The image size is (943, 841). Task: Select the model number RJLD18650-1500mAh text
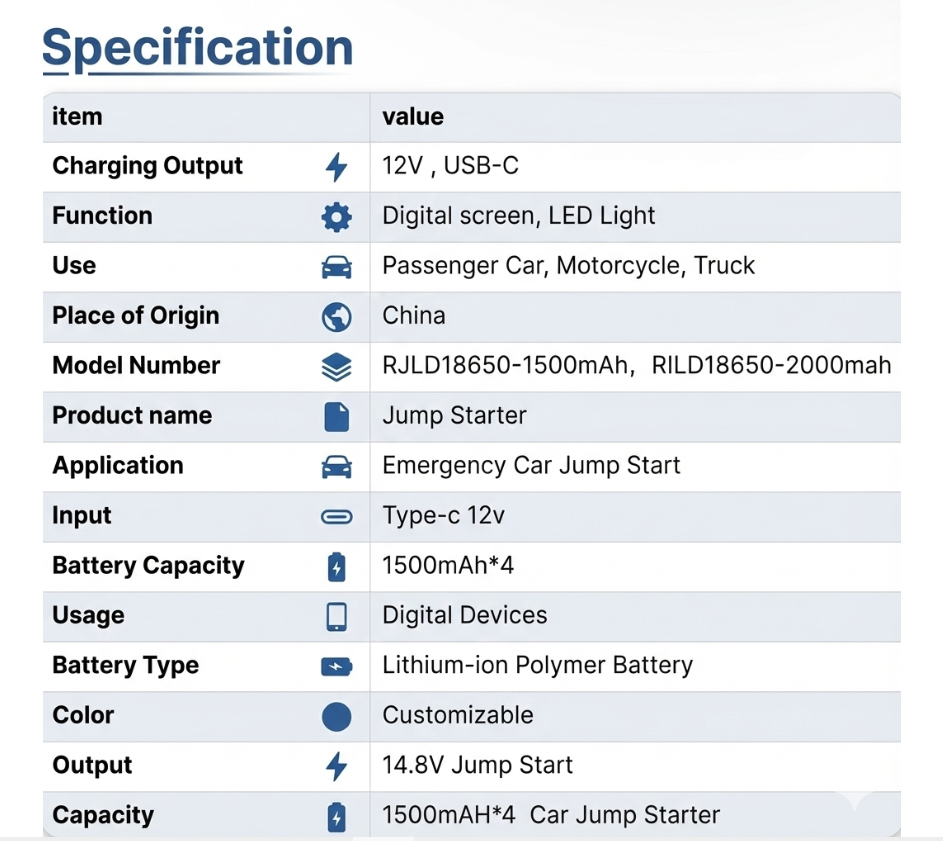[506, 366]
